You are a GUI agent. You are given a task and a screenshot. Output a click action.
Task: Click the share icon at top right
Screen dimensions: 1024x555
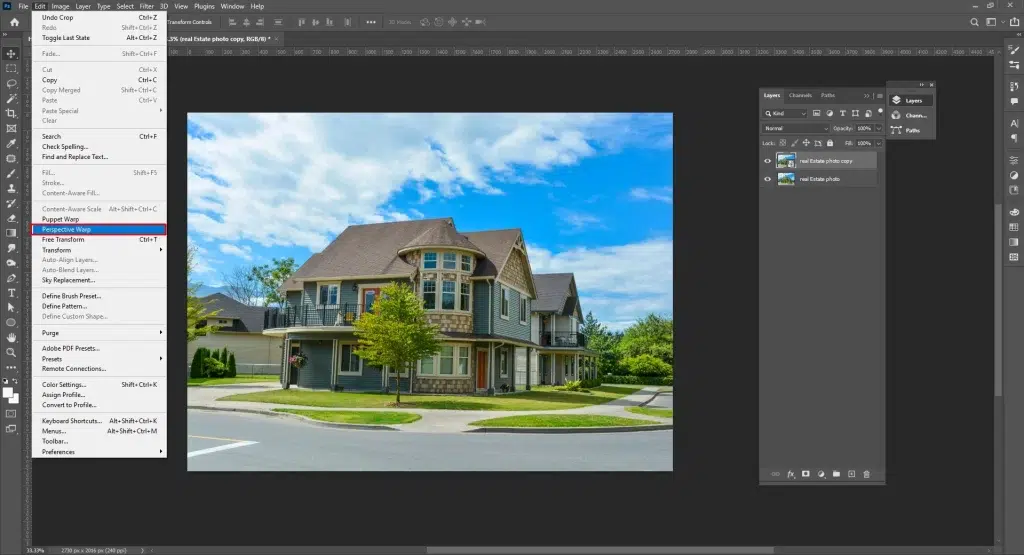pos(1014,22)
